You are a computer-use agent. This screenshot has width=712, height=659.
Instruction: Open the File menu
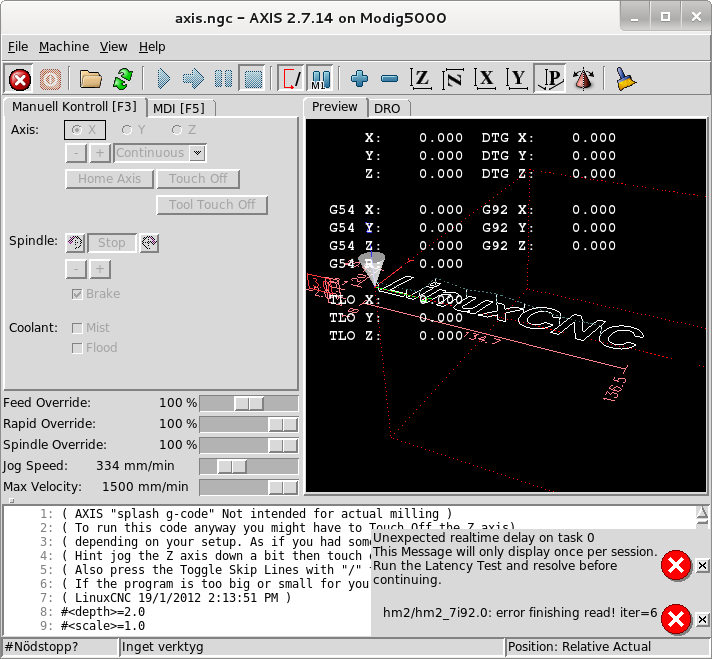point(18,47)
